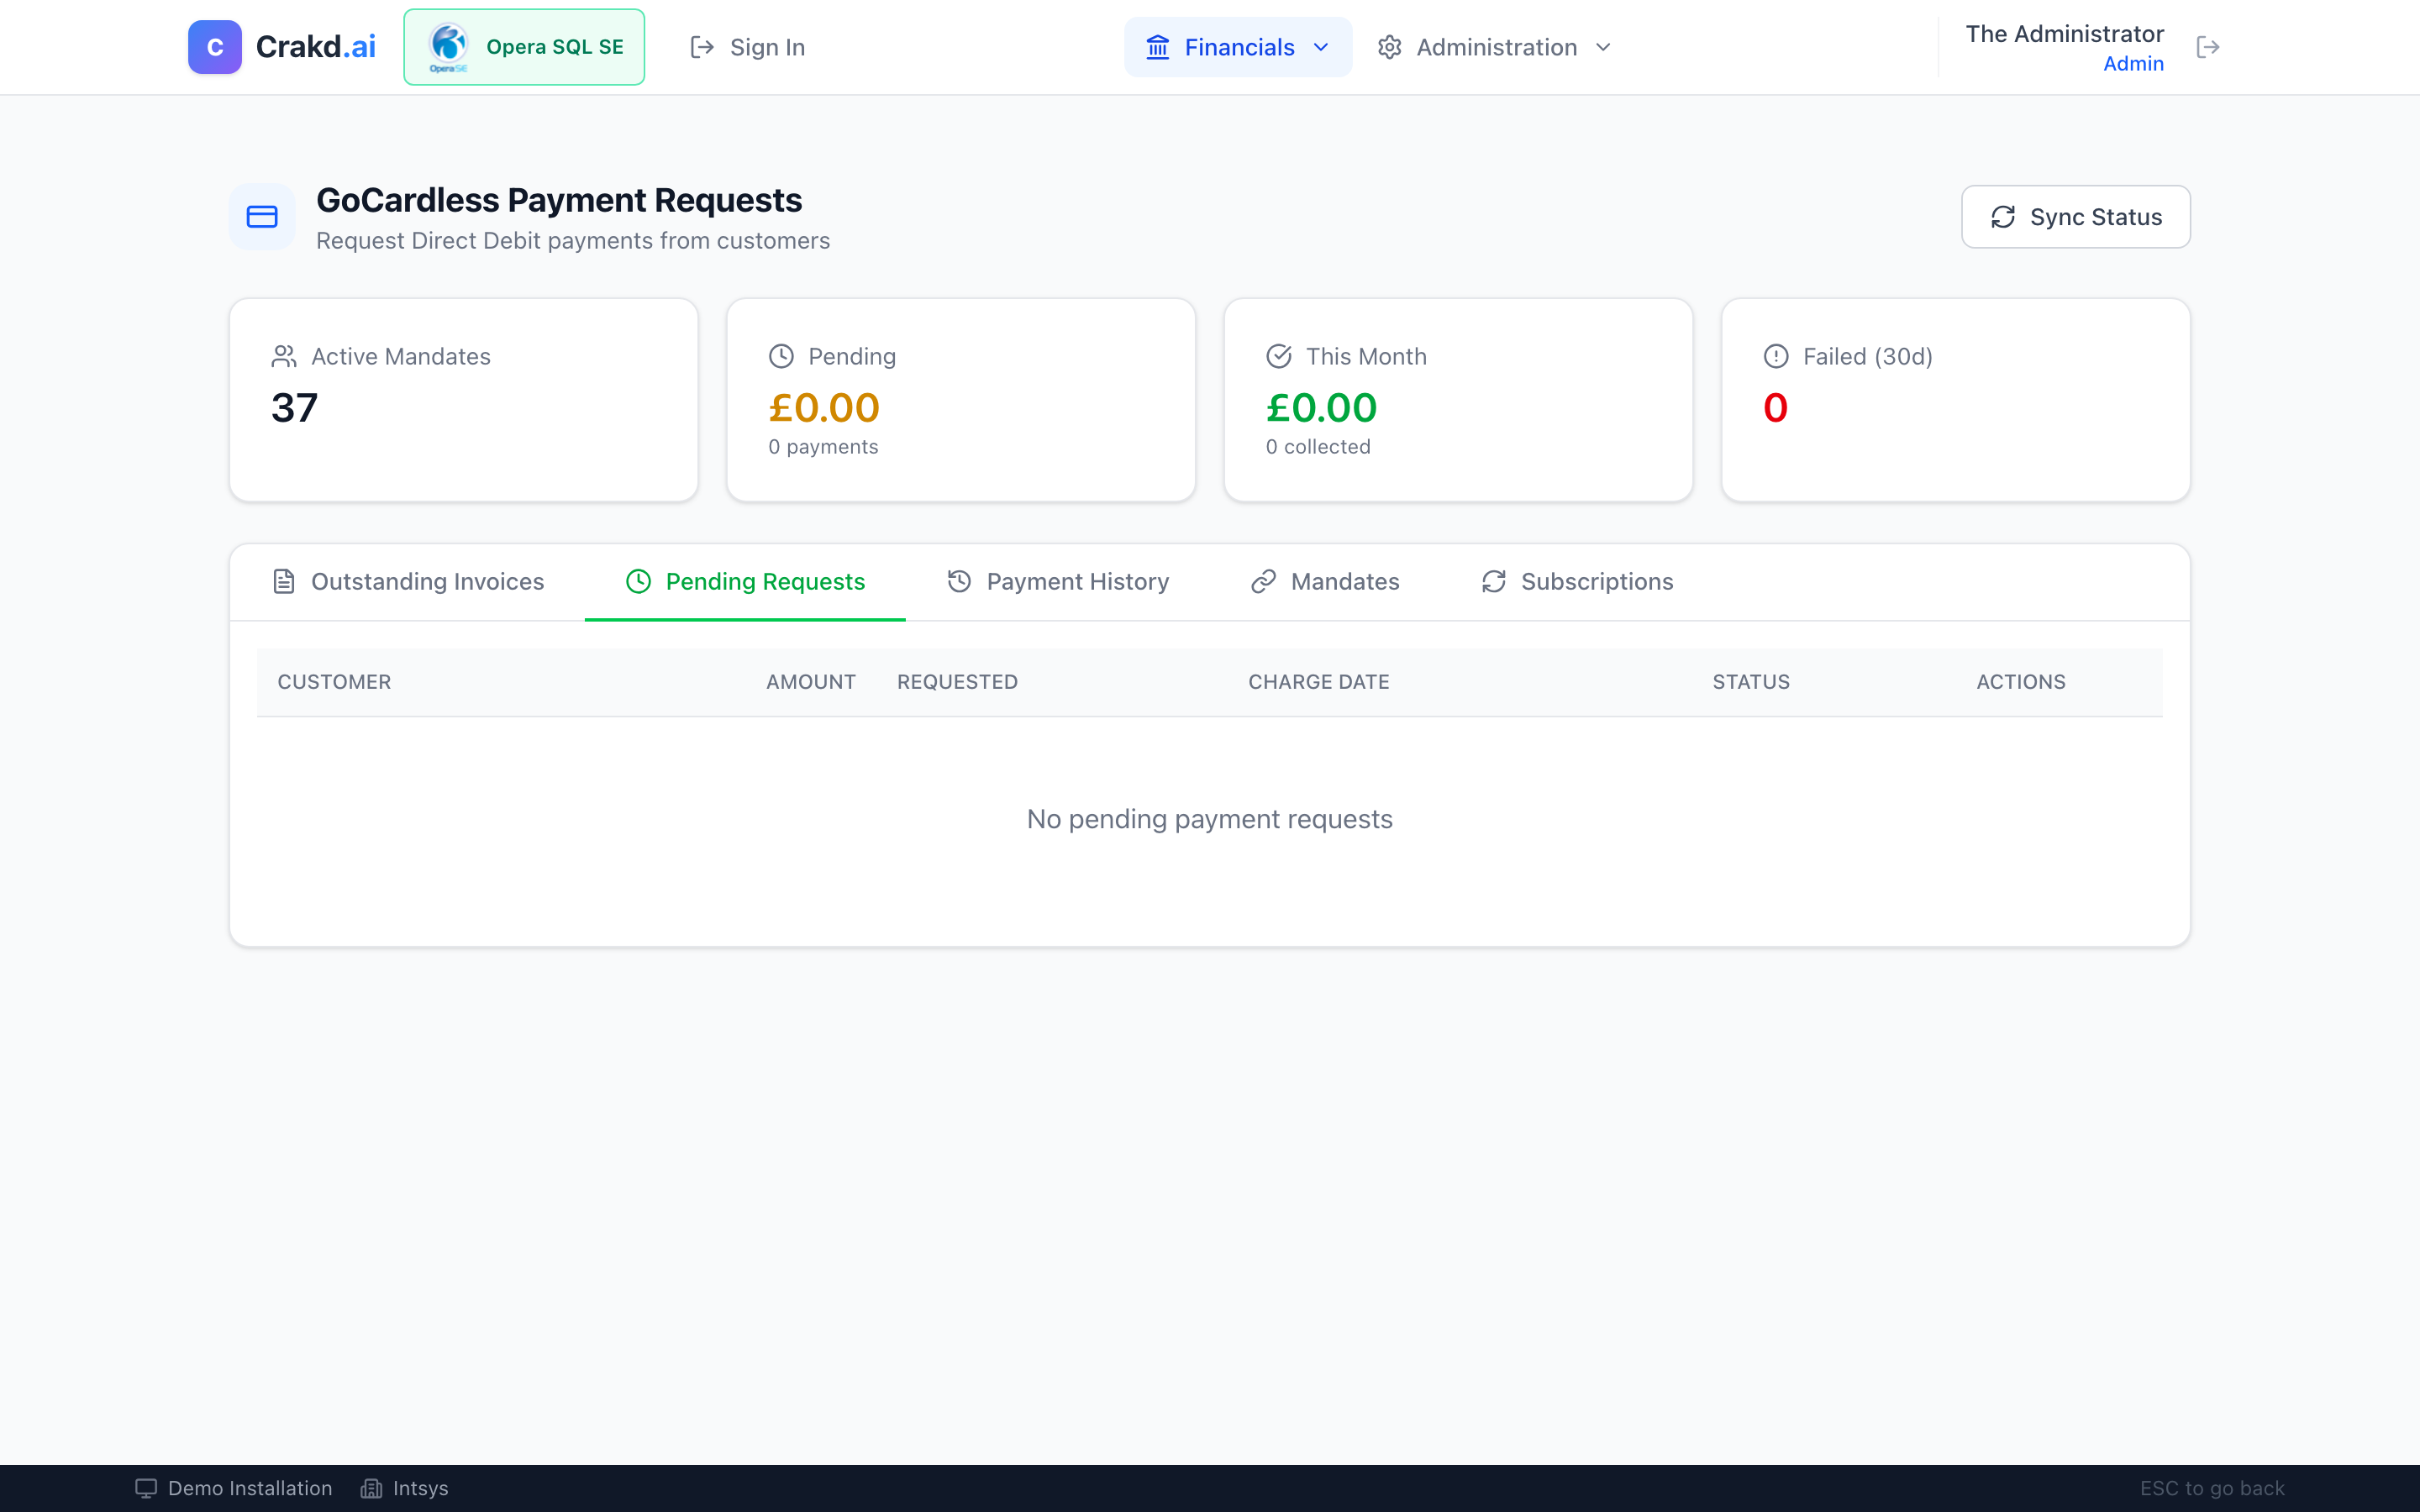Click the credit card page icon
The height and width of the screenshot is (1512, 2420).
click(262, 217)
